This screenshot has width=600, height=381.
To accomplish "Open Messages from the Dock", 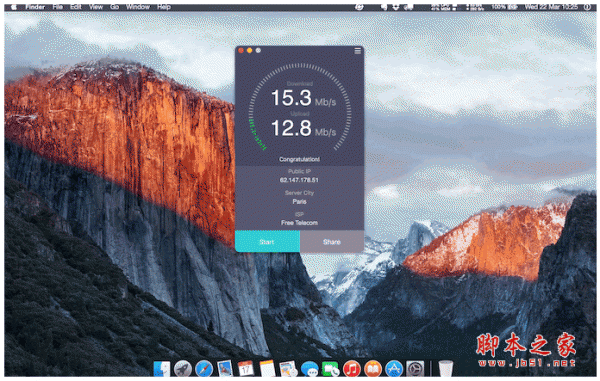I will 310,369.
